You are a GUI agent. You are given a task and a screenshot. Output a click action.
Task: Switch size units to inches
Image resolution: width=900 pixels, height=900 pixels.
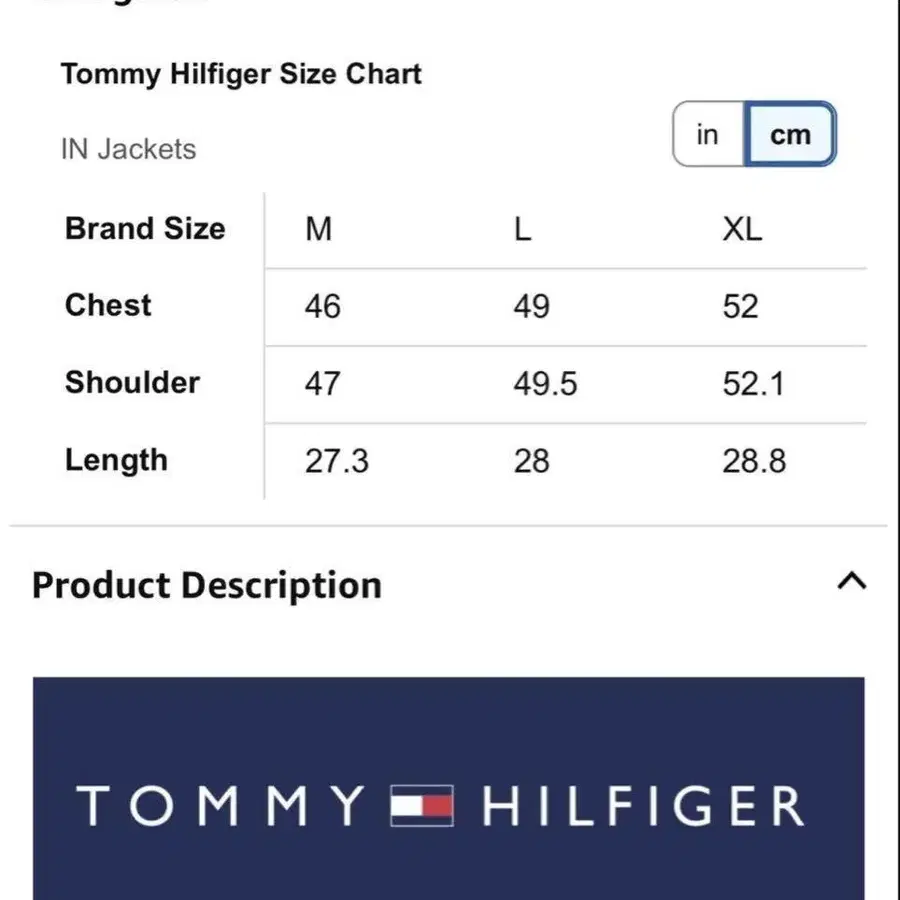708,134
